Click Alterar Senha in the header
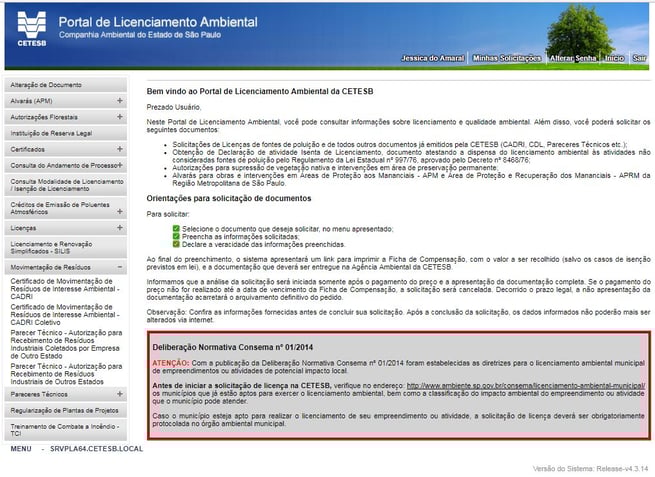Image resolution: width=655 pixels, height=477 pixels. [x=573, y=58]
